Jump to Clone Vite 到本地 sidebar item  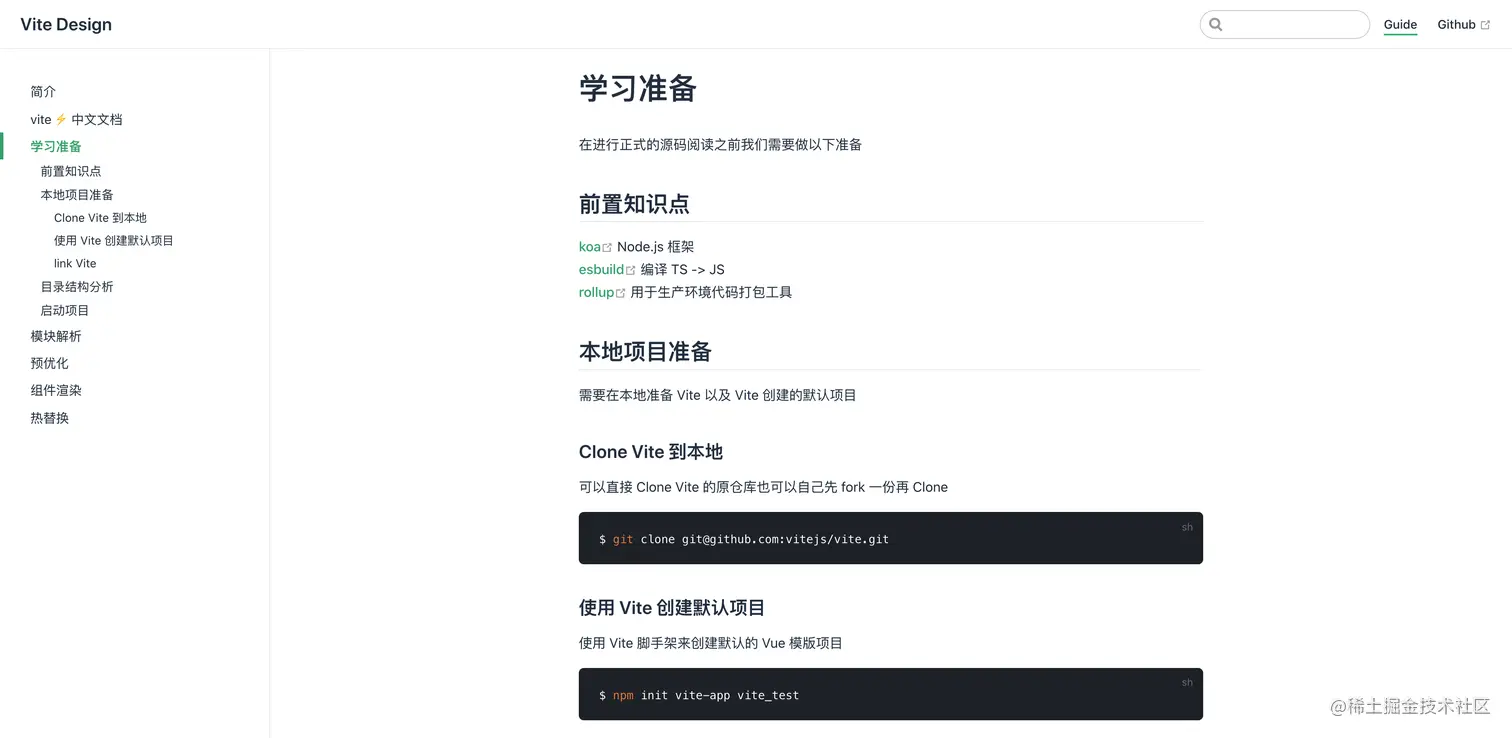pyautogui.click(x=100, y=218)
